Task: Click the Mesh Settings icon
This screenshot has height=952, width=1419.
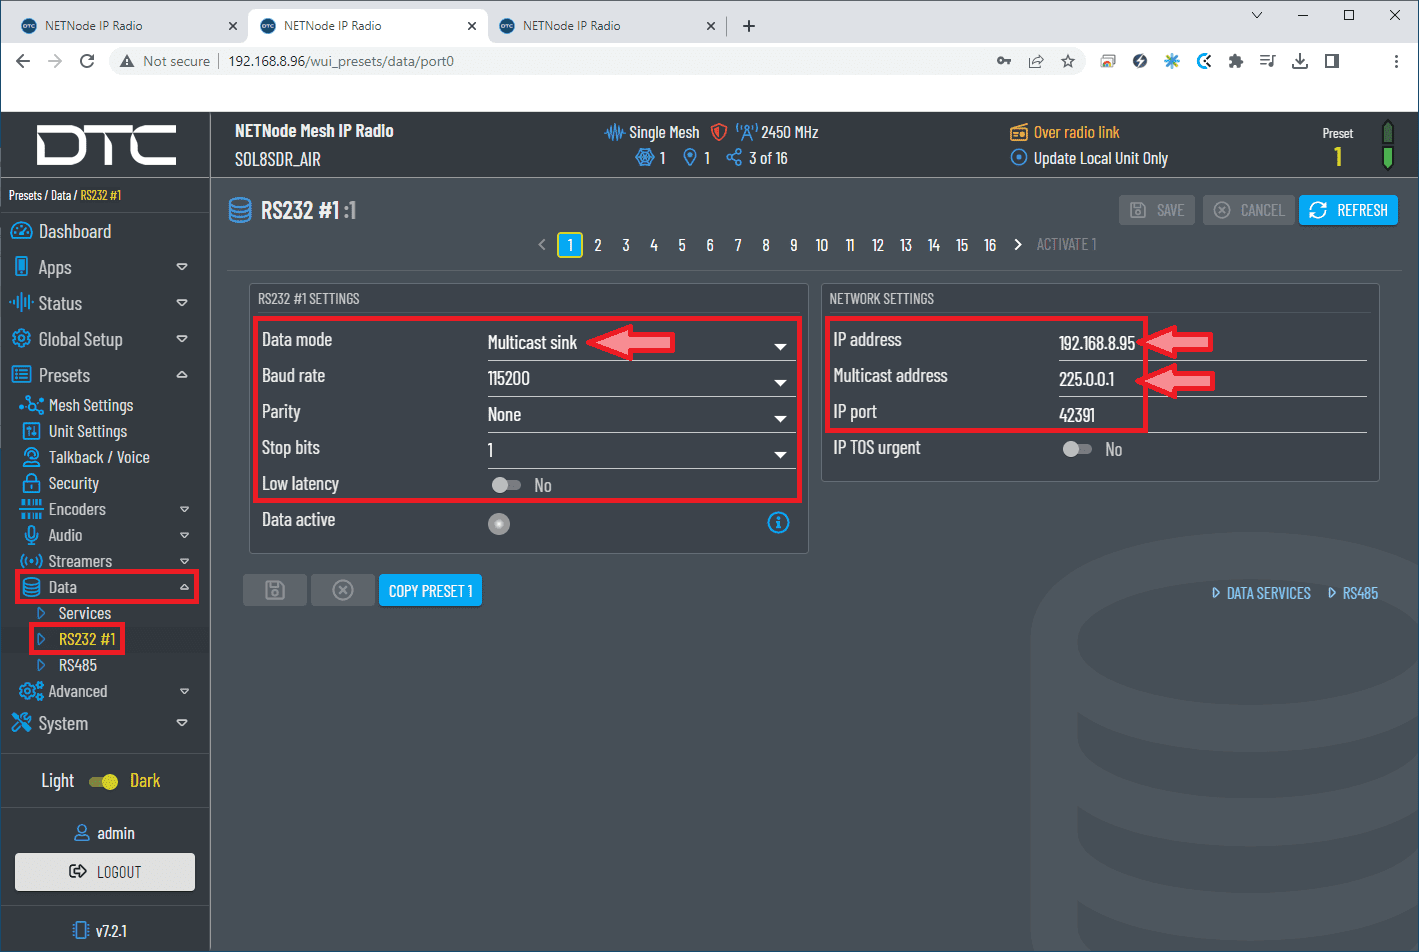Action: [x=31, y=406]
